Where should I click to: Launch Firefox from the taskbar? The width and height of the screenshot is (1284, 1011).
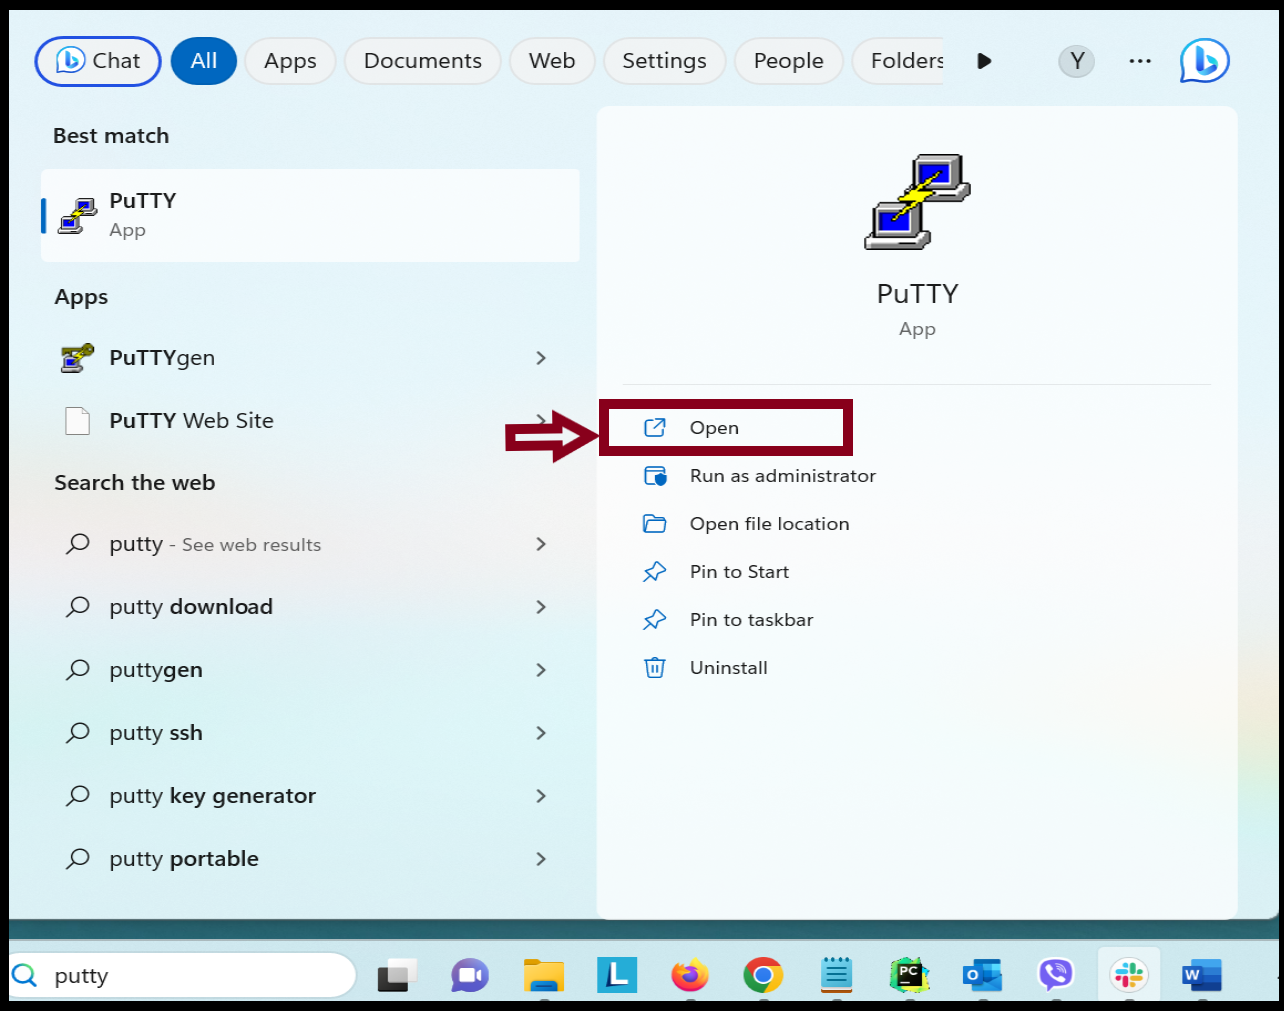coord(690,975)
